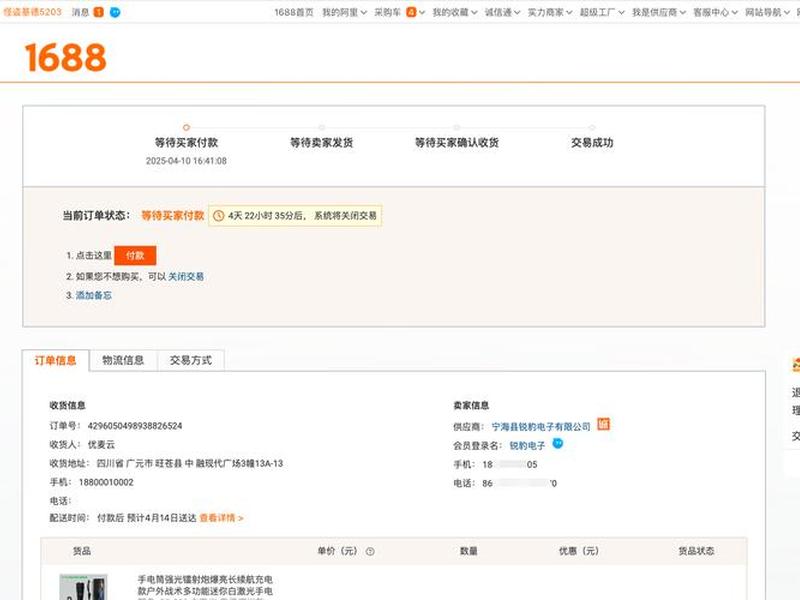Click the 数量 column header

pyautogui.click(x=468, y=551)
